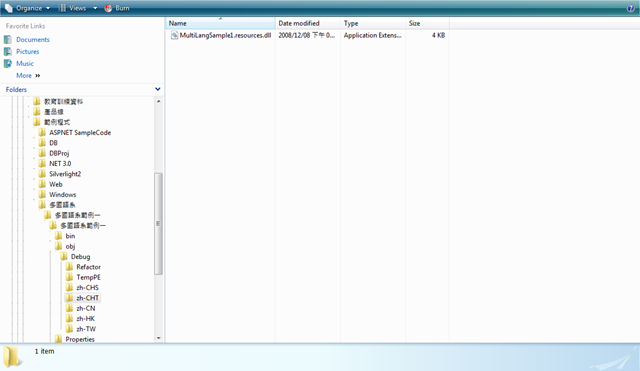
Task: Click the file date 2008/12/08 cell
Action: 307,35
